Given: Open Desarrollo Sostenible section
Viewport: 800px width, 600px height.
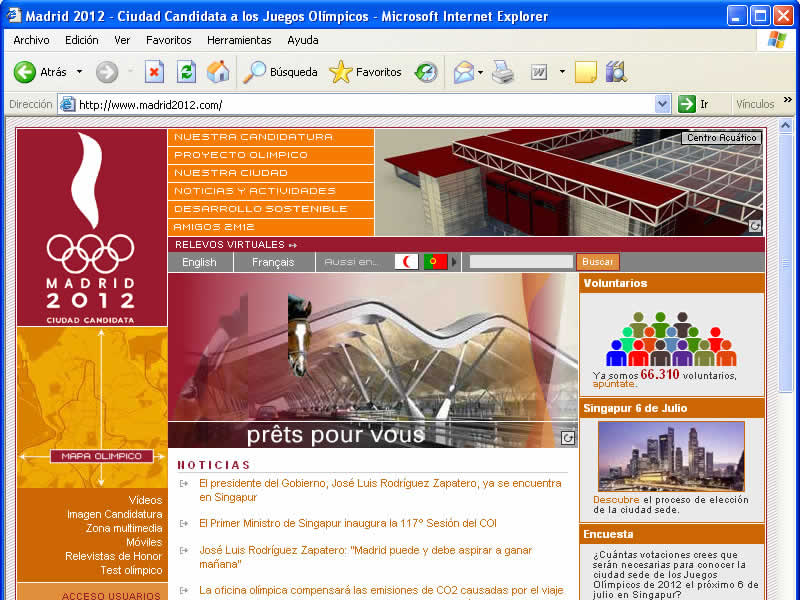Looking at the screenshot, I should click(x=271, y=209).
